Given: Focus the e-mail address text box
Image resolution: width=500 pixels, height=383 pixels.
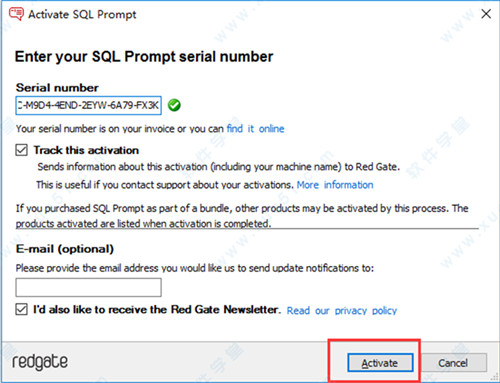Looking at the screenshot, I should pyautogui.click(x=88, y=287).
